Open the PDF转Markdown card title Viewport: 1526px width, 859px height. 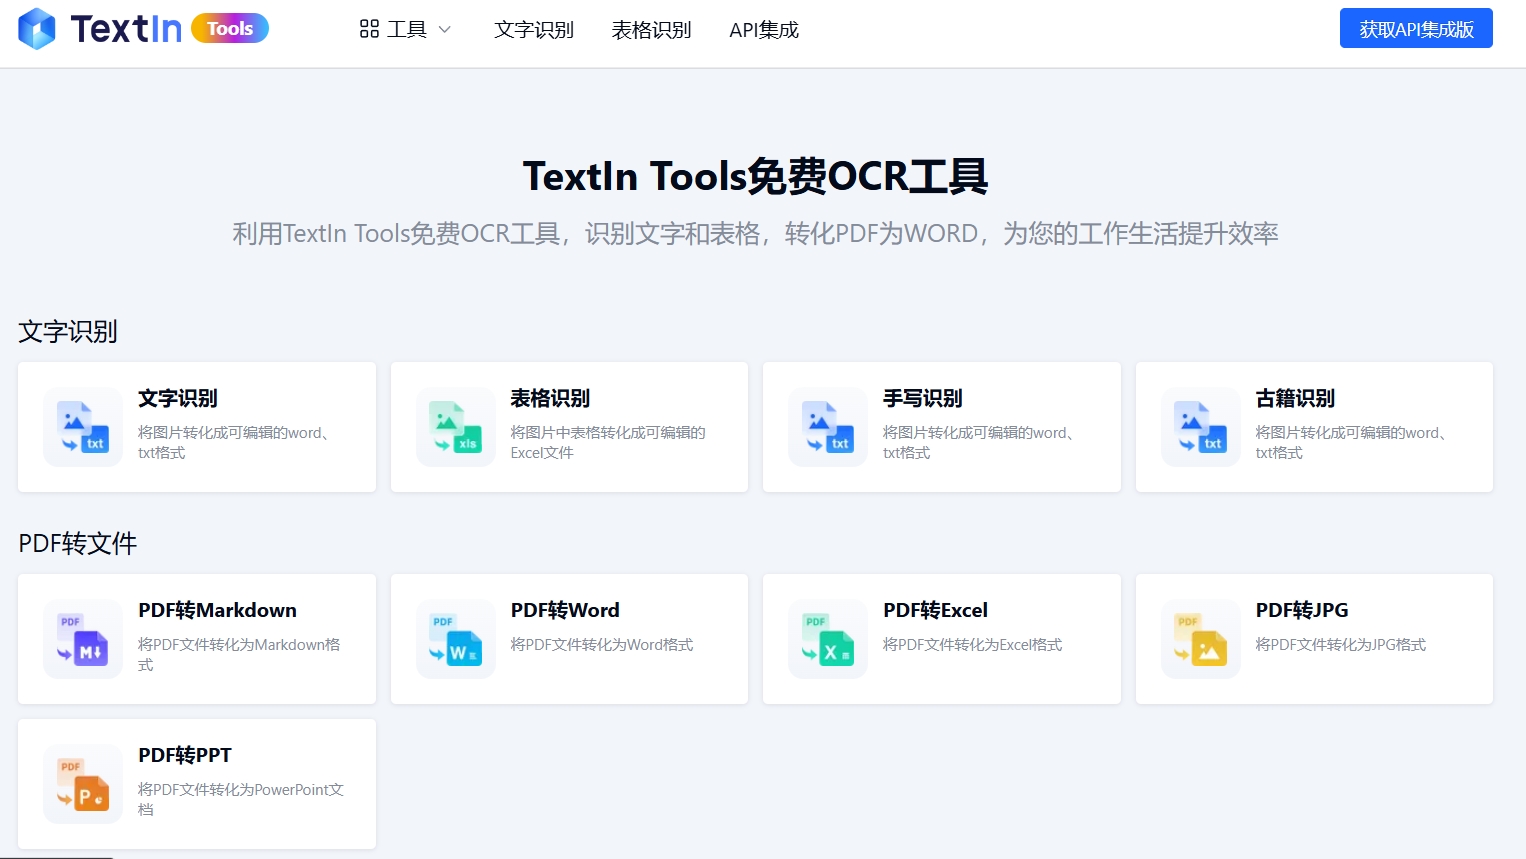coord(217,610)
